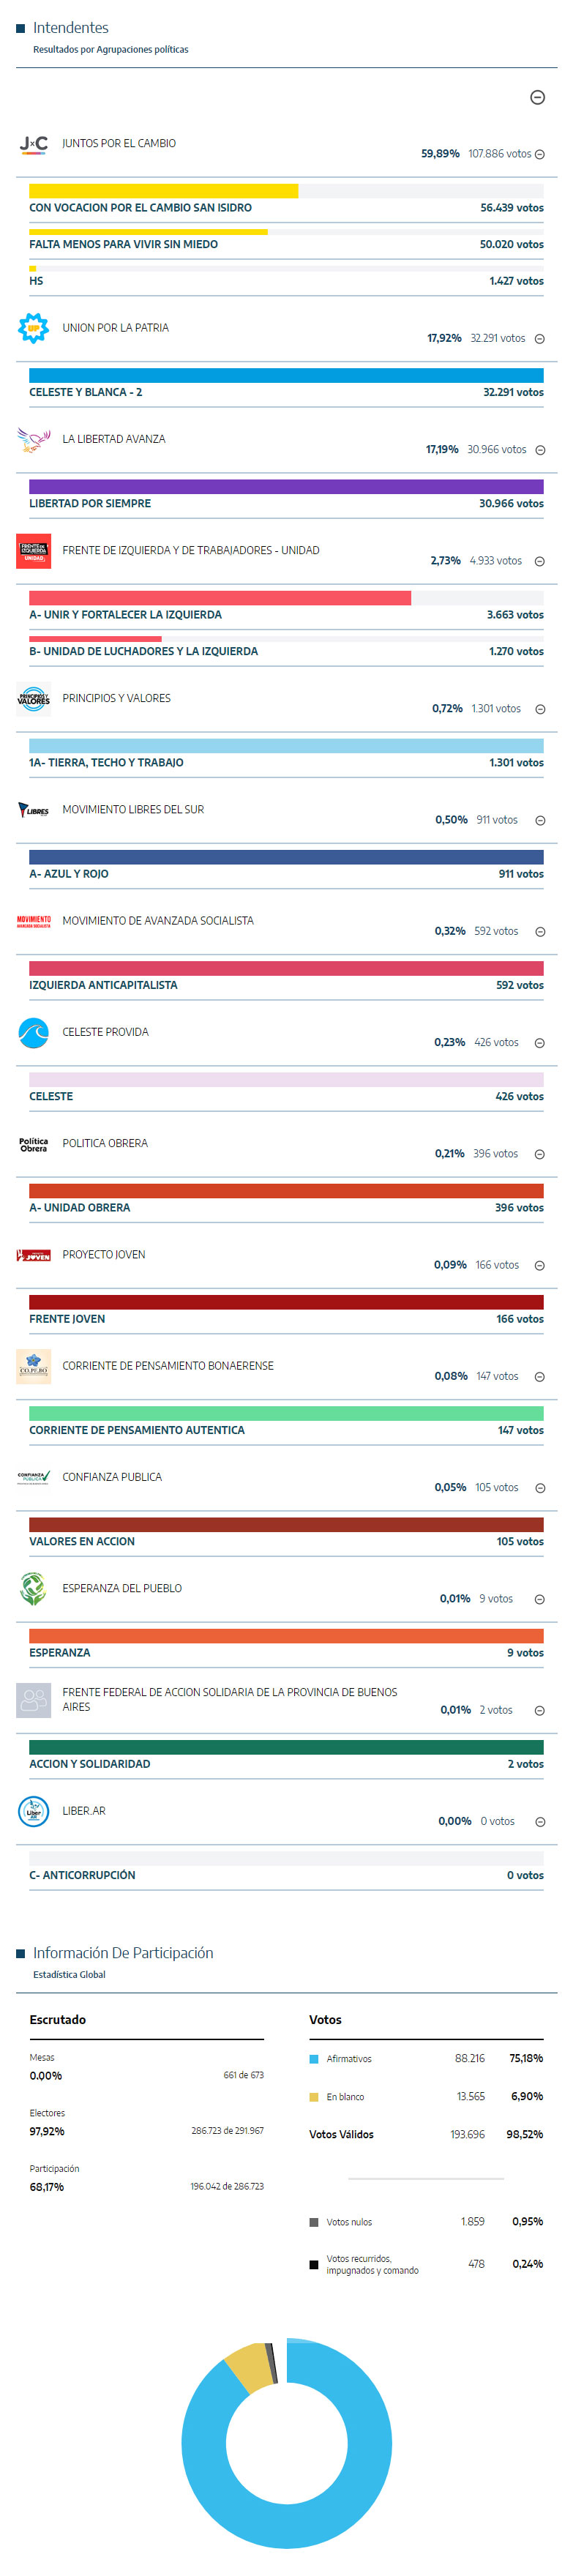Viewport: 573px width, 2576px height.
Task: Toggle the Principios y Valores list collapse
Action: click(x=540, y=709)
